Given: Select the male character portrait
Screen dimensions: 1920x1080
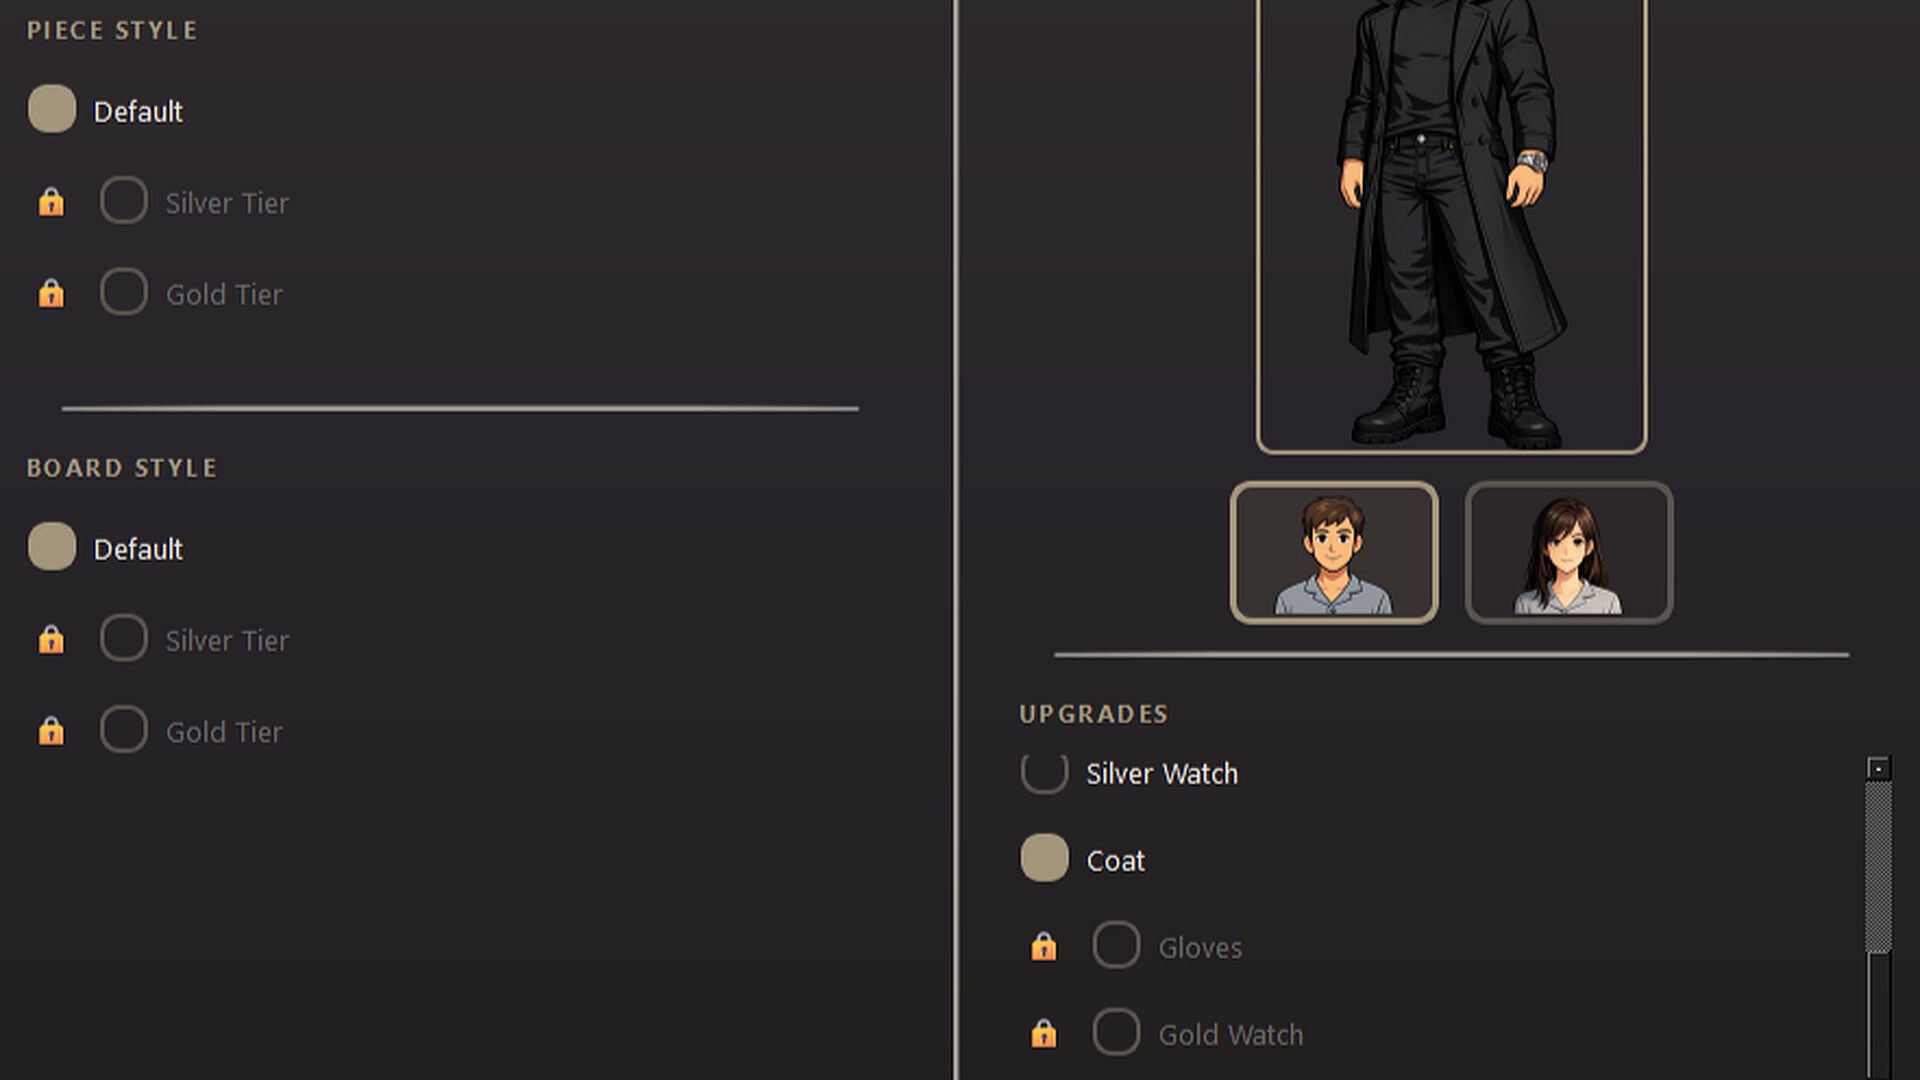Looking at the screenshot, I should tap(1334, 553).
